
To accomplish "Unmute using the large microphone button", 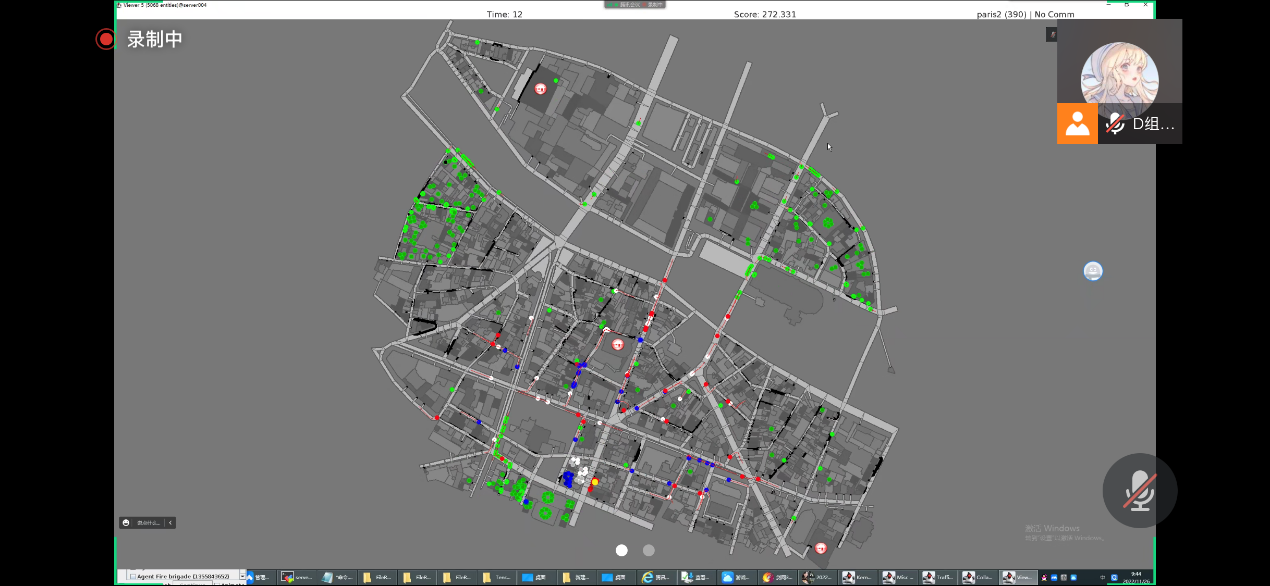I will click(1139, 491).
